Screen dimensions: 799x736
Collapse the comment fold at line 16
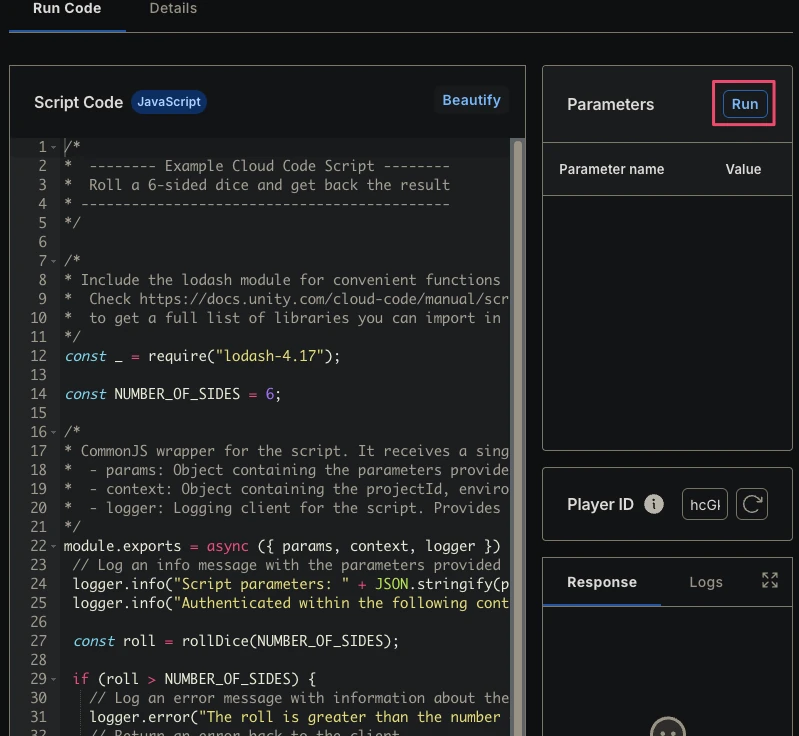pos(54,433)
